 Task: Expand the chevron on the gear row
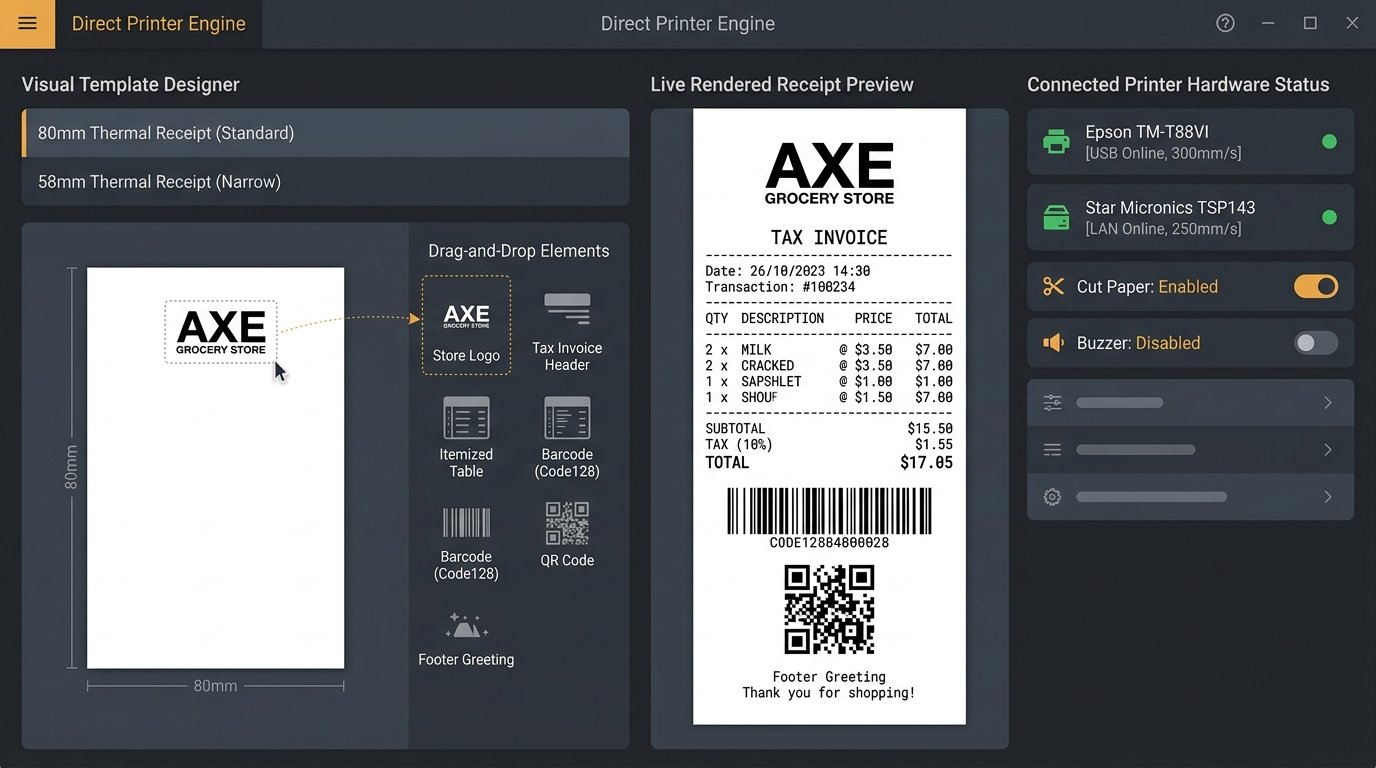(x=1328, y=497)
